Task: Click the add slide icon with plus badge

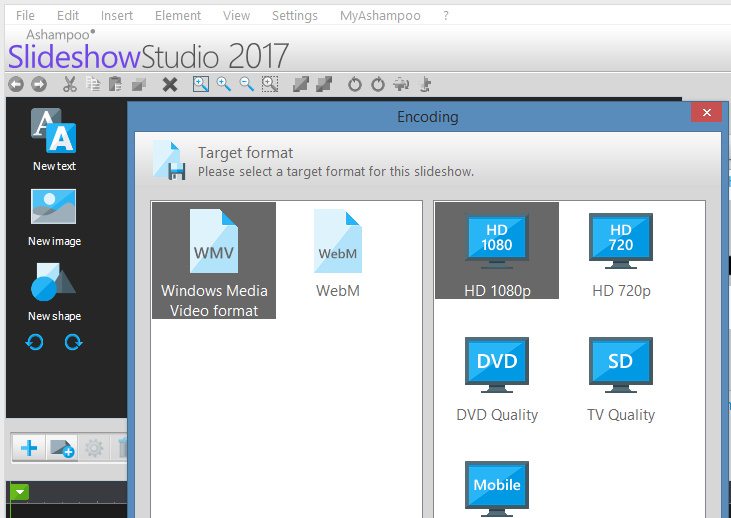Action: click(x=62, y=448)
